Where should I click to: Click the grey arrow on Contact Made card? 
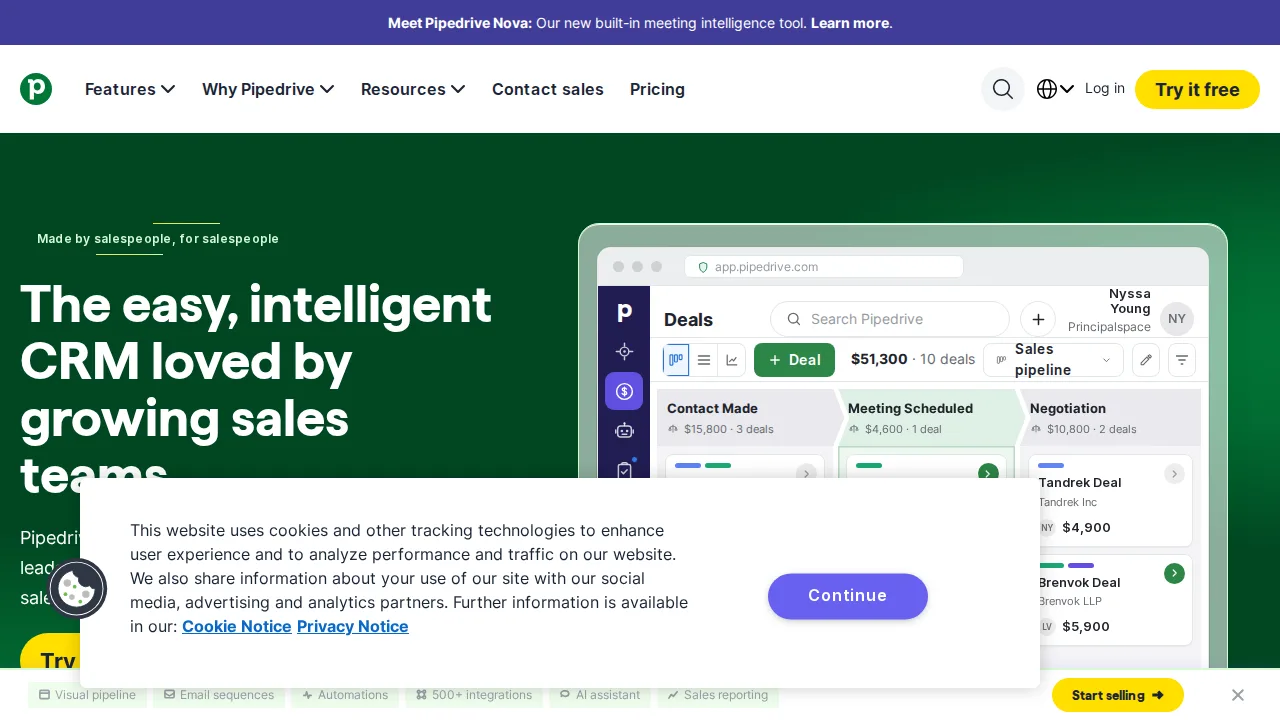click(806, 473)
